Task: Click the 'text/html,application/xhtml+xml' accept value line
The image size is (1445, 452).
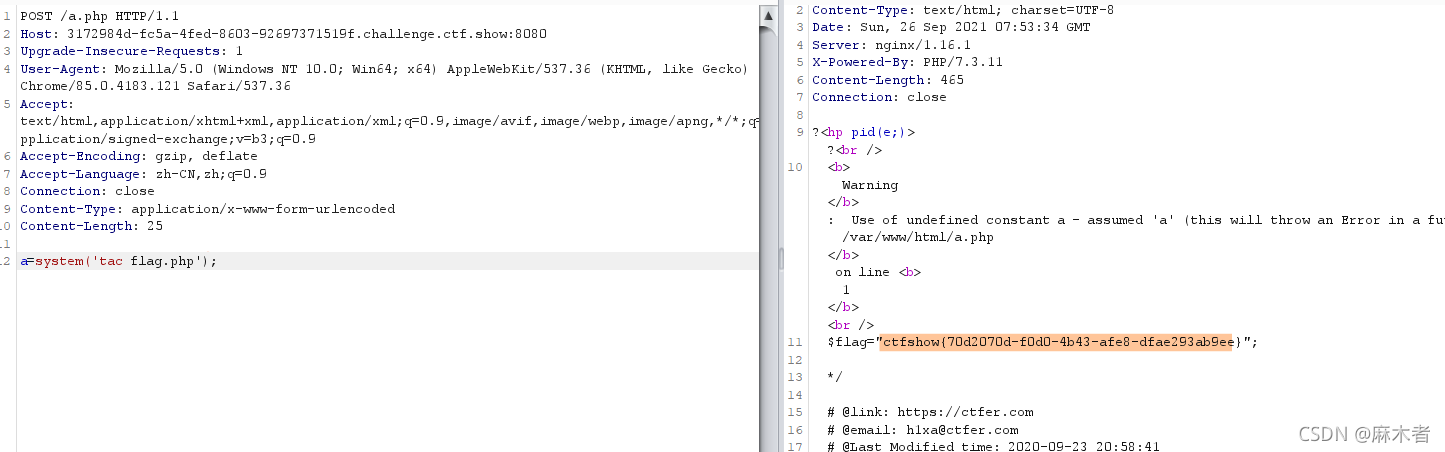Action: [389, 121]
